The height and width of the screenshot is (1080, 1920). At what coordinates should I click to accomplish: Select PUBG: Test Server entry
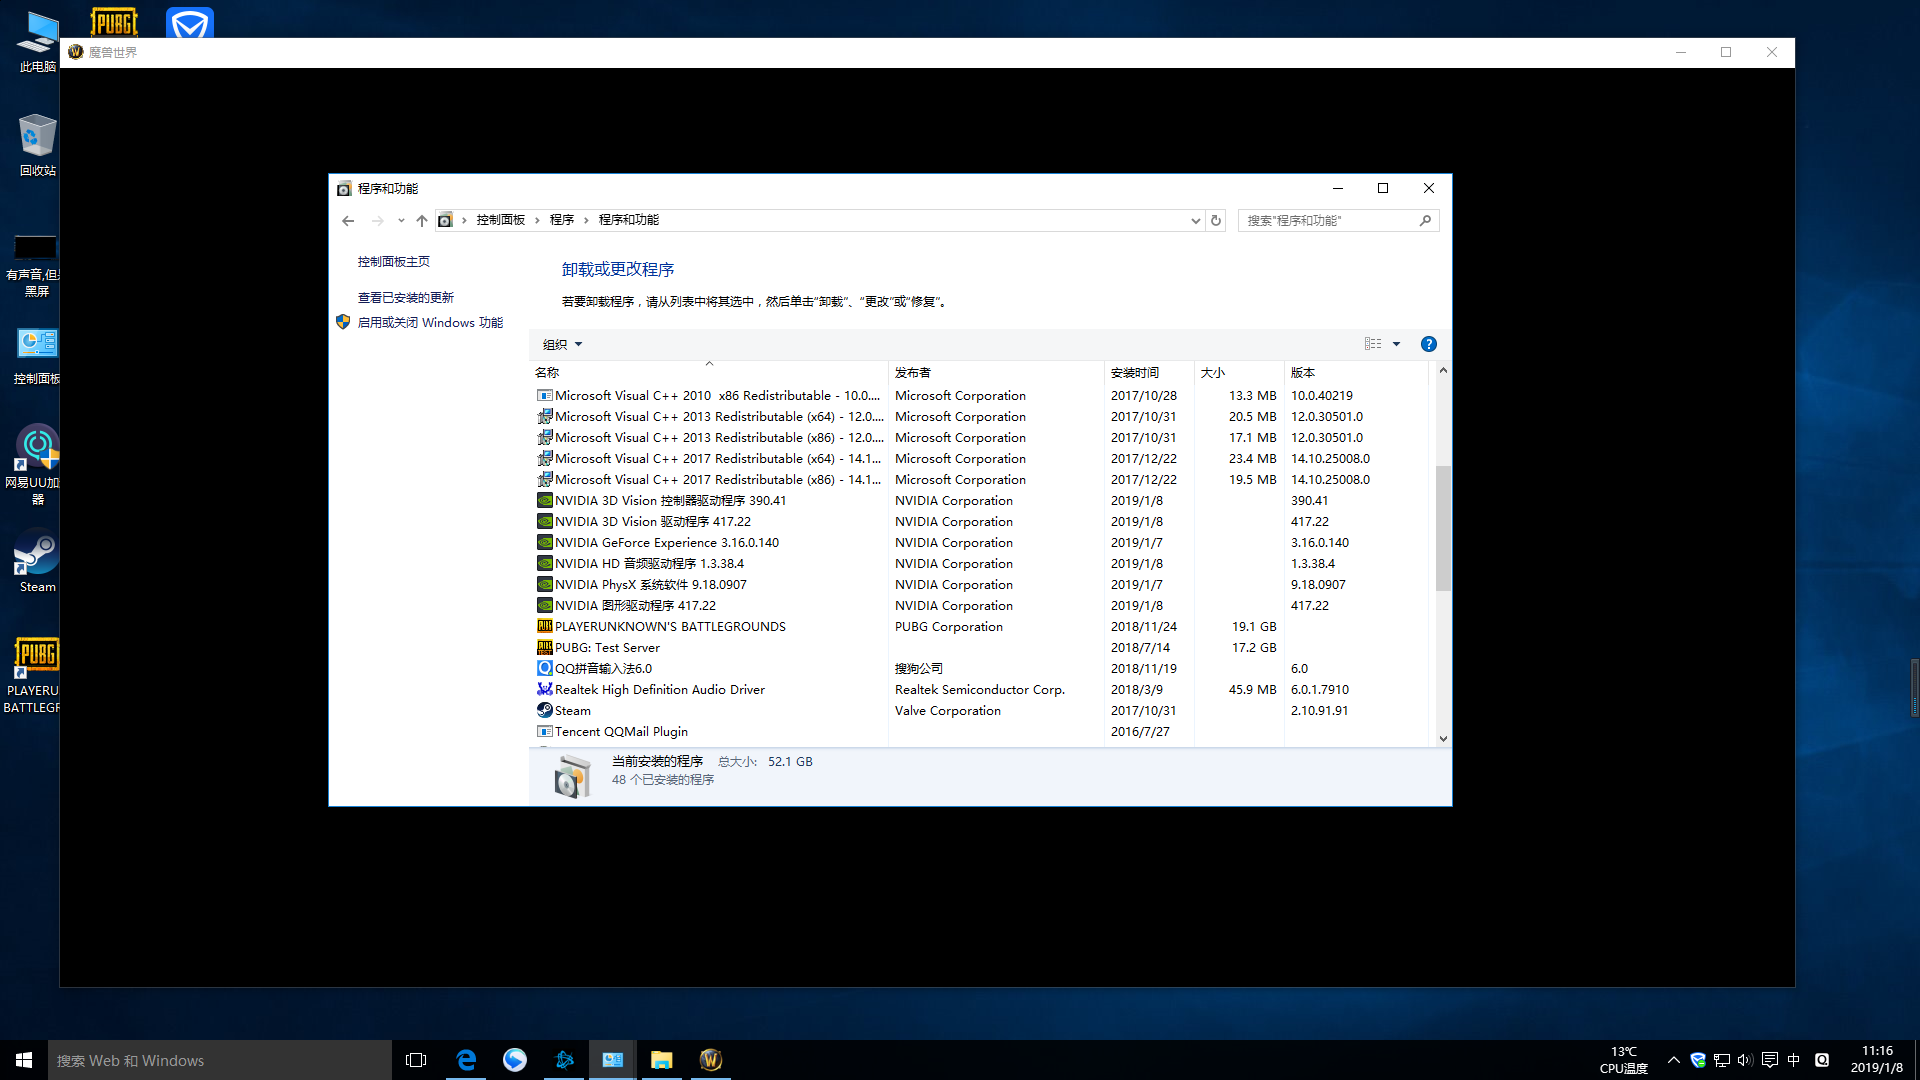coord(982,647)
